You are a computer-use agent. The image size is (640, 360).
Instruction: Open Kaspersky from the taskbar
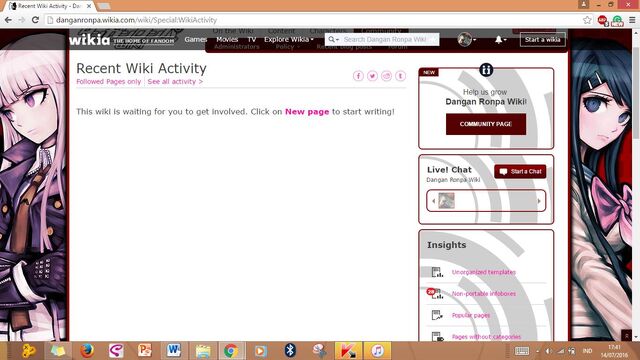point(348,350)
